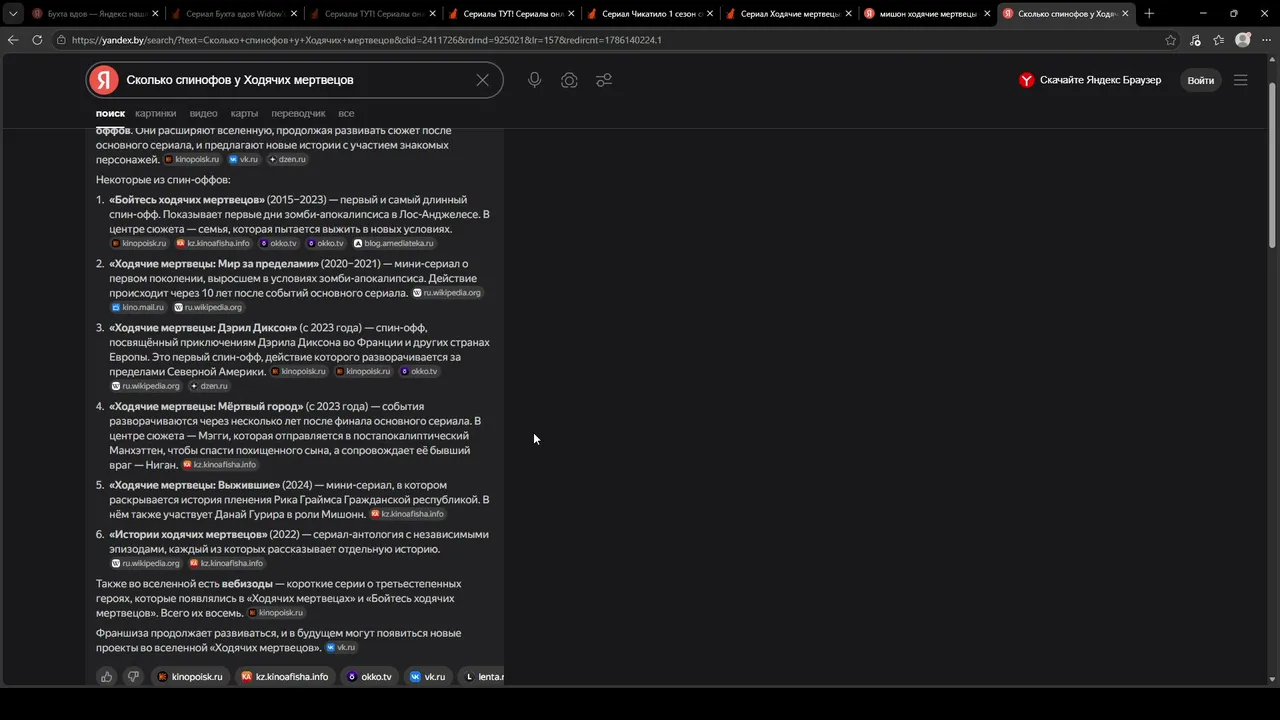
Task: Click 'Некоторые из спин-оффов:' text
Action: pos(163,180)
